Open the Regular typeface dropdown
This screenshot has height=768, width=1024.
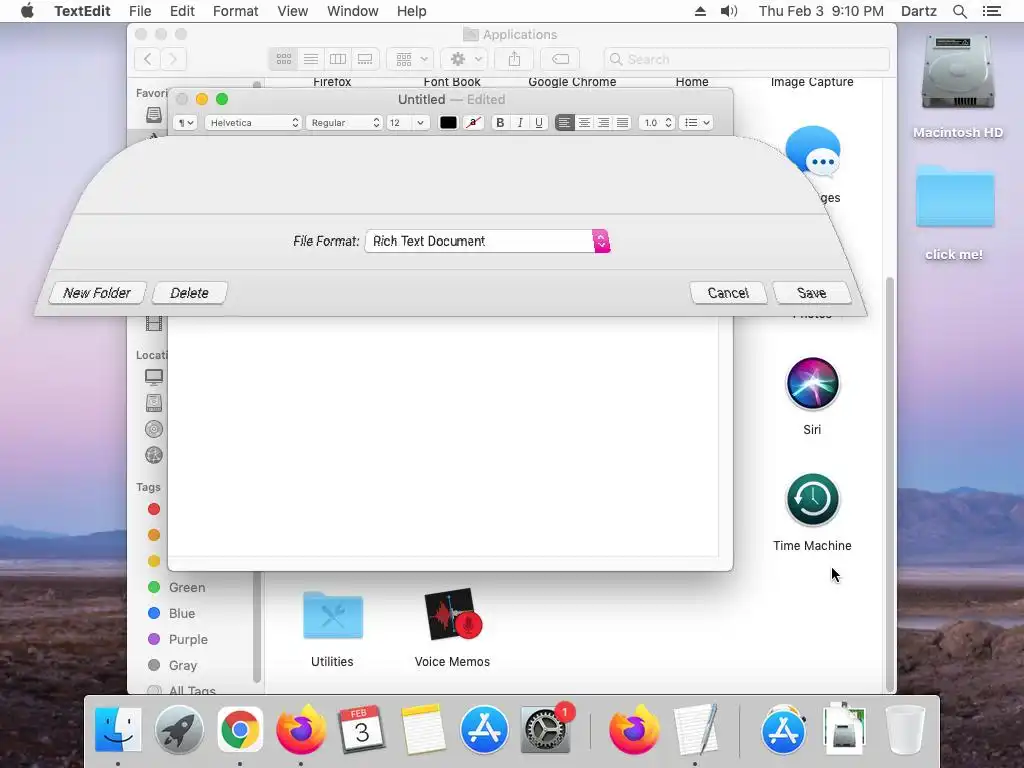tap(344, 123)
